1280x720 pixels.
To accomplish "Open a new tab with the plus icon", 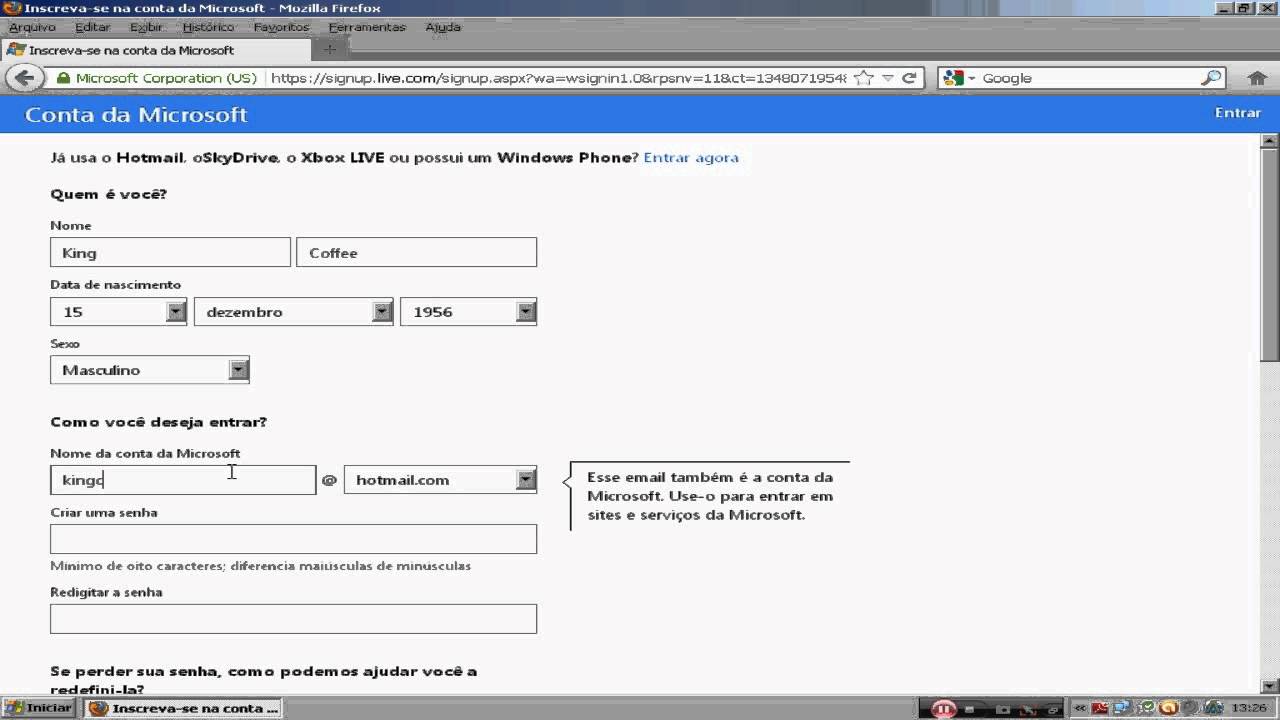I will click(x=330, y=49).
